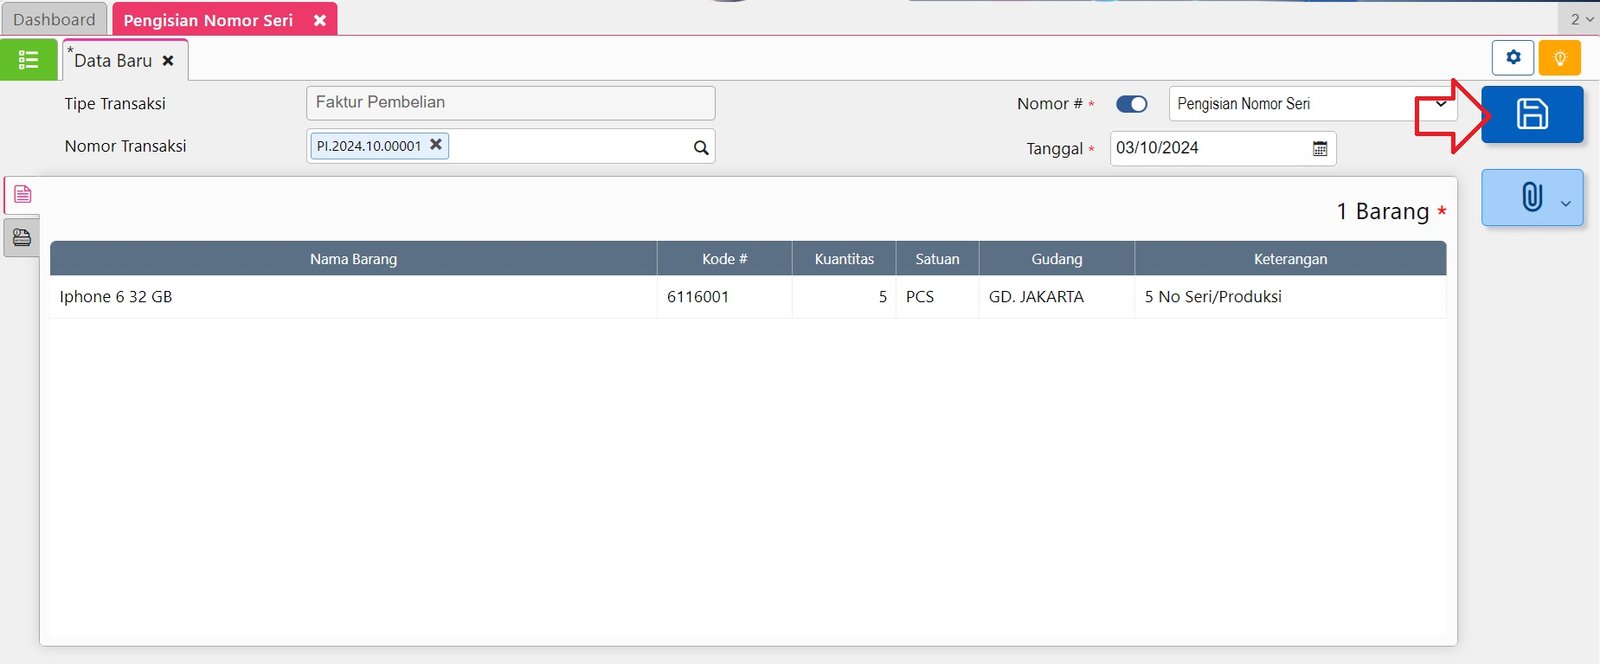Remove the PI.2024.10.00001 transaction tag
This screenshot has height=665, width=1600.
point(436,145)
